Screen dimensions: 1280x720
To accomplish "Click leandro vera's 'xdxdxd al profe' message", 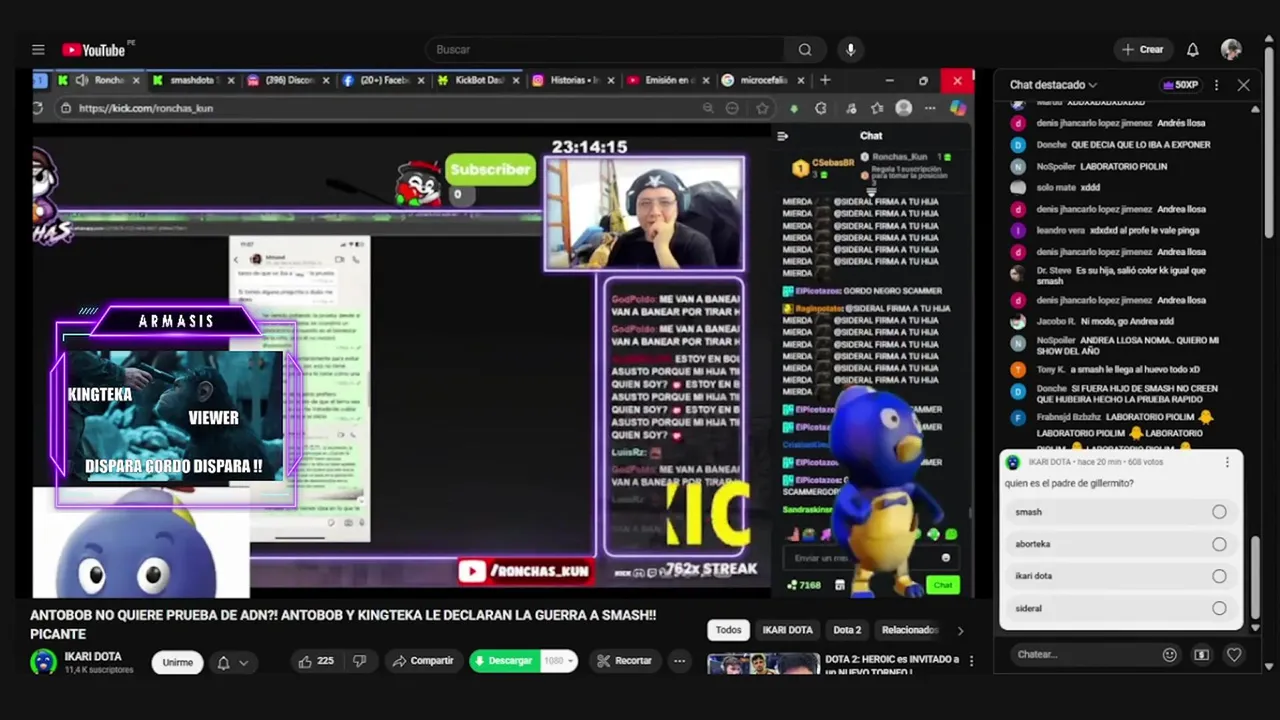I will pyautogui.click(x=1145, y=230).
